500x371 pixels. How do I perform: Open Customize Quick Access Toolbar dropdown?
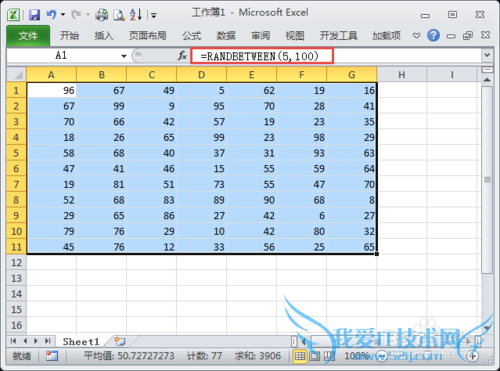(154, 15)
